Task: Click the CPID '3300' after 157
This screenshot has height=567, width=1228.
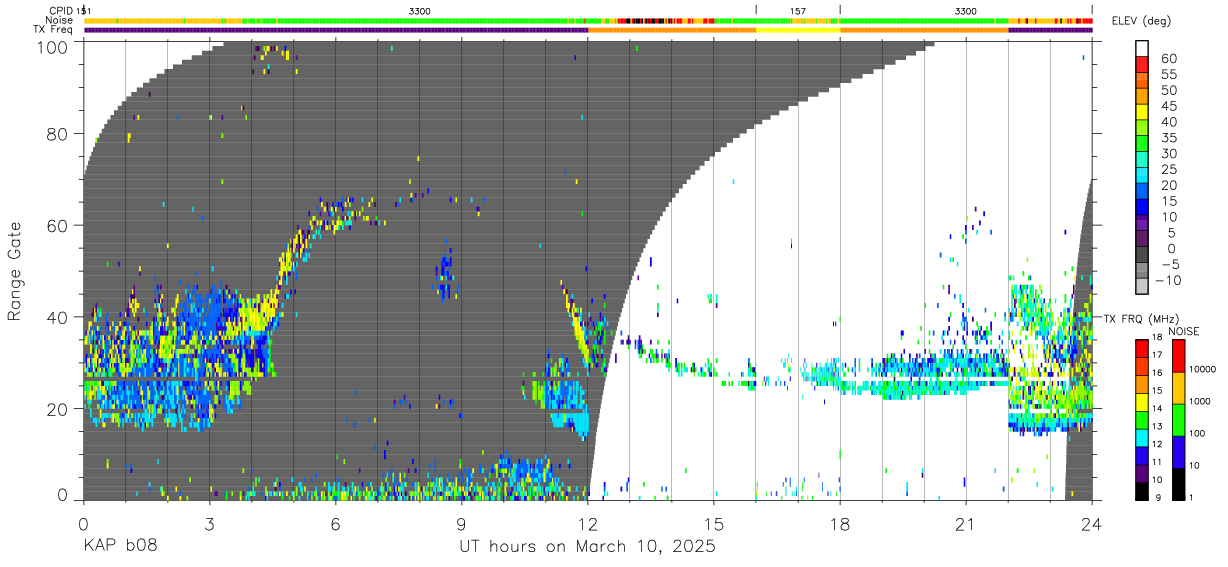Action: click(x=966, y=10)
